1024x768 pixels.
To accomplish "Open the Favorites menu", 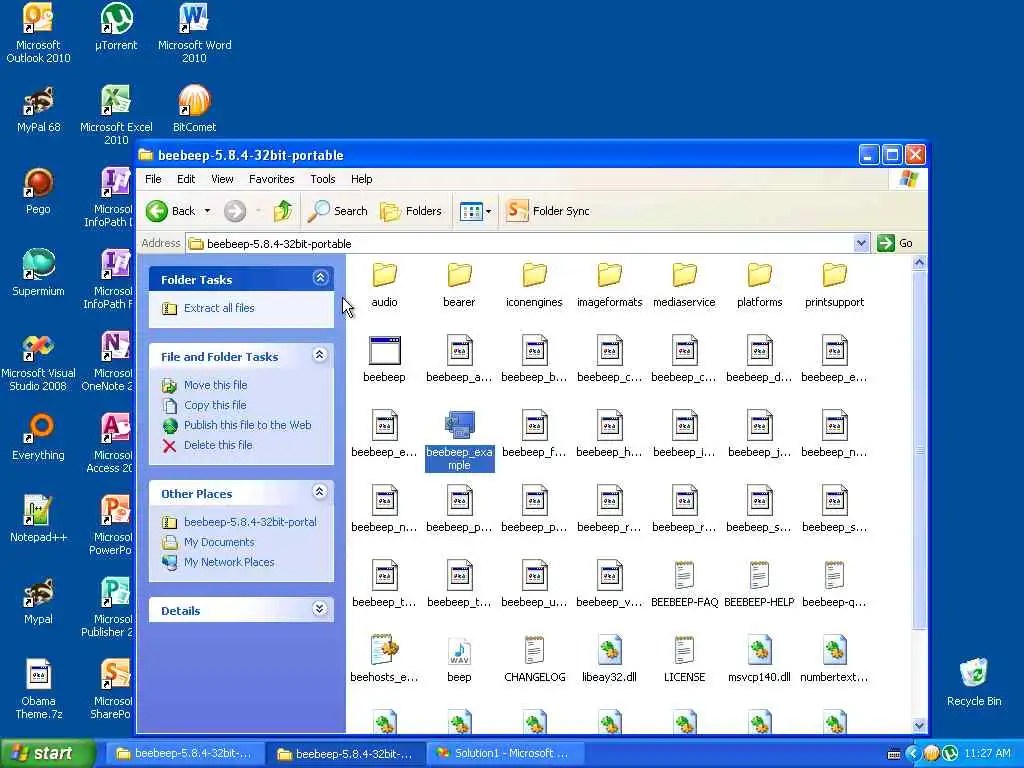I will [272, 179].
